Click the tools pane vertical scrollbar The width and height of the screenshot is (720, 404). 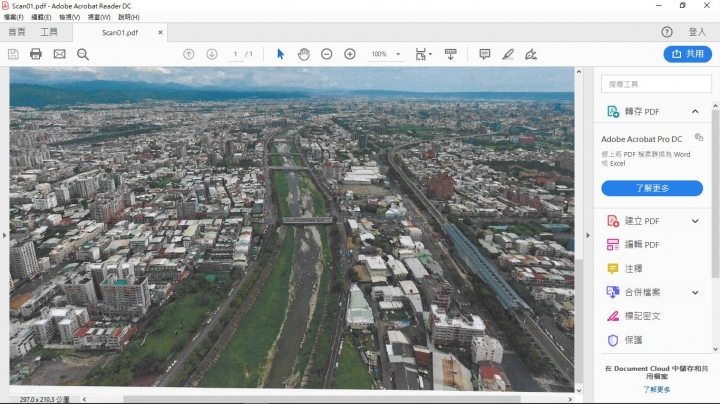pyautogui.click(x=715, y=193)
